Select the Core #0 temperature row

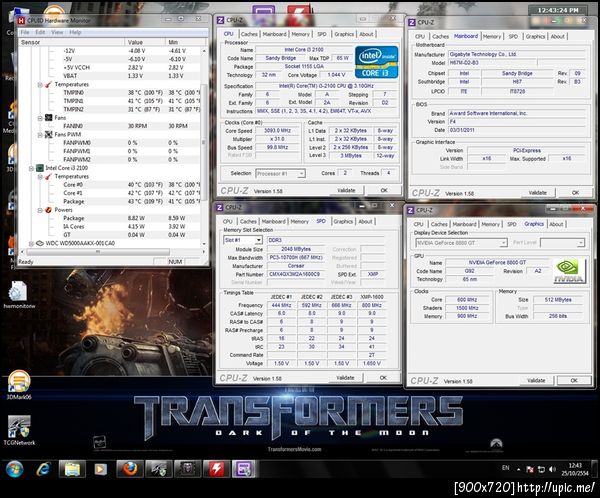click(x=109, y=185)
